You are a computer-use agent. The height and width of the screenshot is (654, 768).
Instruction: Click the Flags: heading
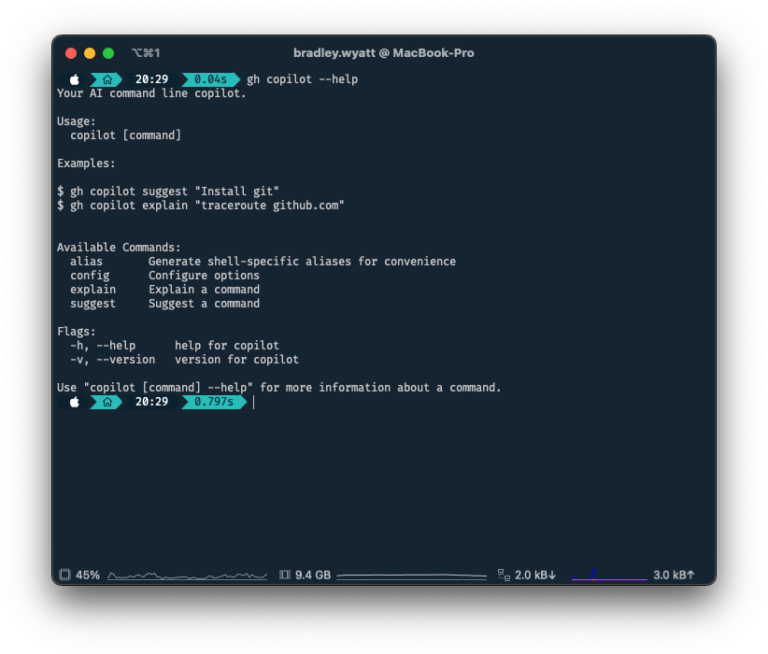point(76,332)
